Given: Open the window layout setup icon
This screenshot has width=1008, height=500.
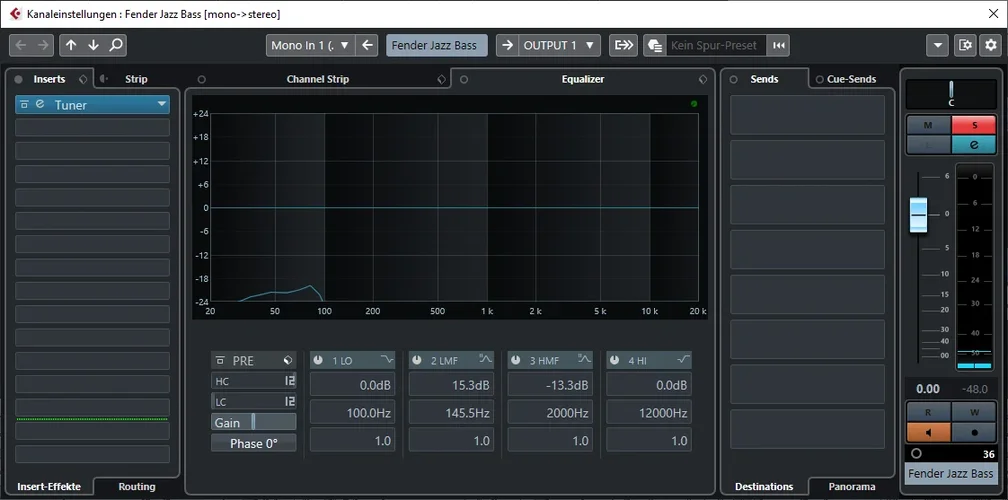Looking at the screenshot, I should tap(965, 45).
